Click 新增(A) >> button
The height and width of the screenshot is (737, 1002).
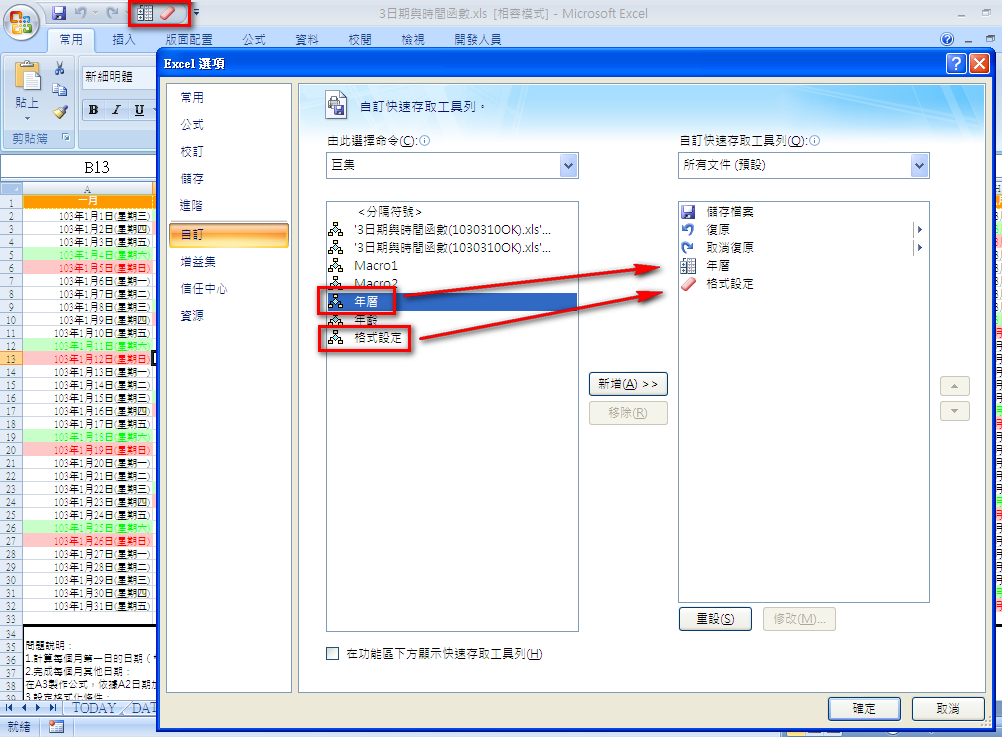628,384
